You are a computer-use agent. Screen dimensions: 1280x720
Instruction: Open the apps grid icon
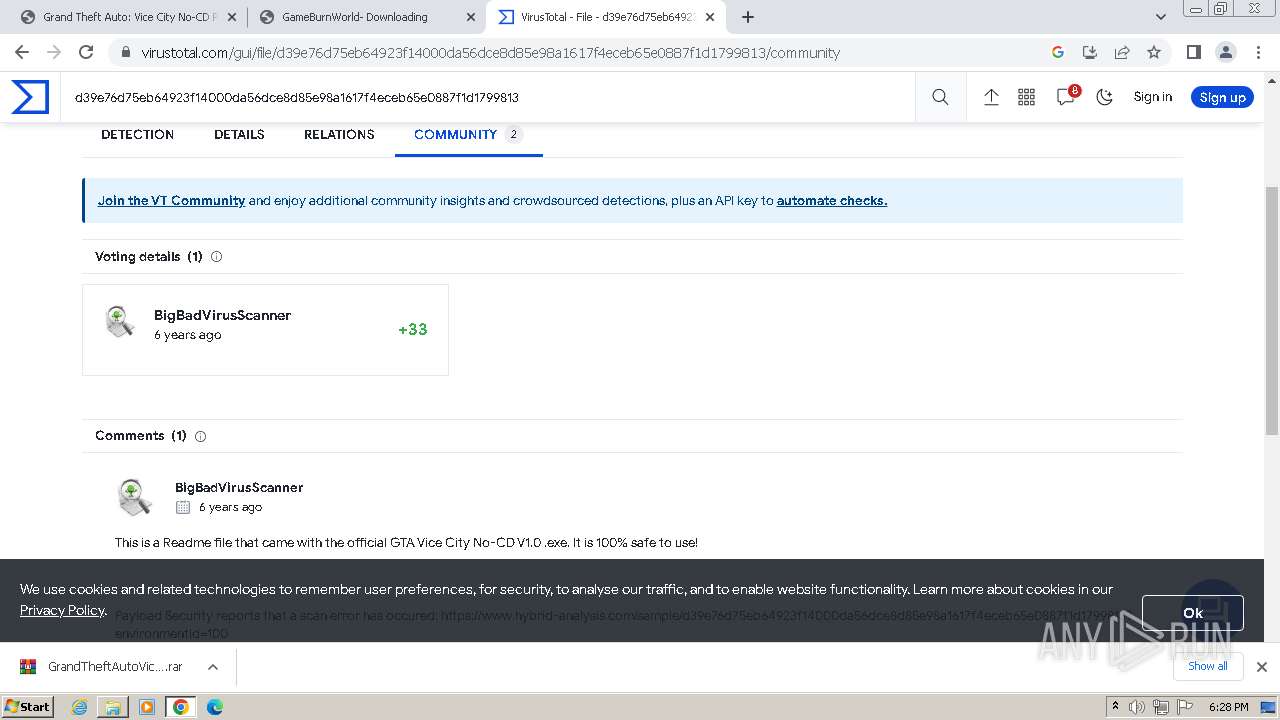[x=1026, y=97]
